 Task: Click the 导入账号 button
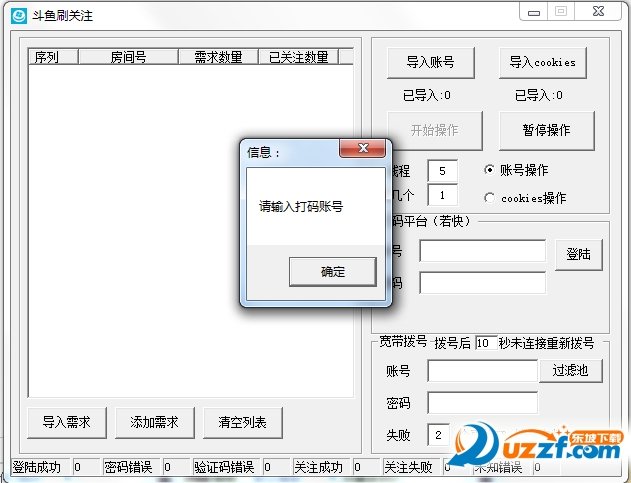pyautogui.click(x=431, y=62)
